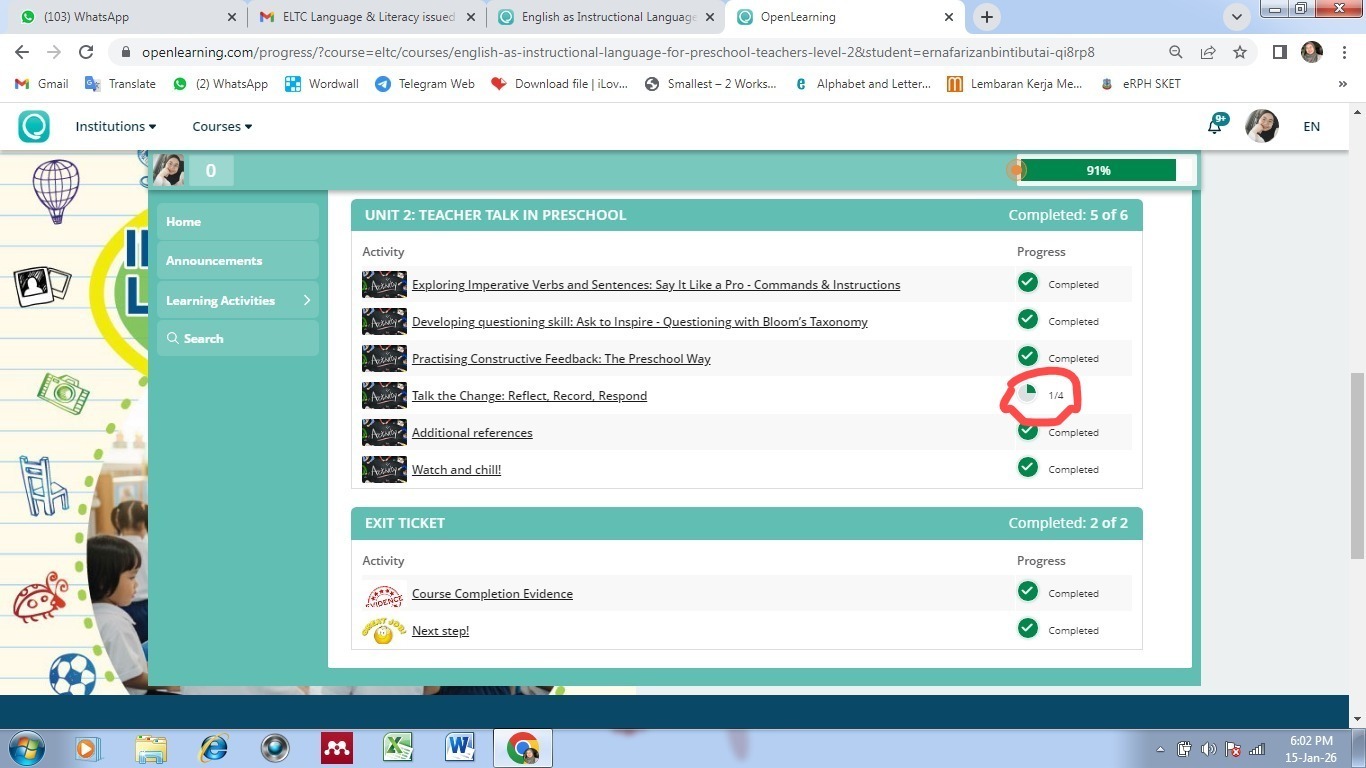Open Internet Explorer from the taskbar

click(213, 748)
